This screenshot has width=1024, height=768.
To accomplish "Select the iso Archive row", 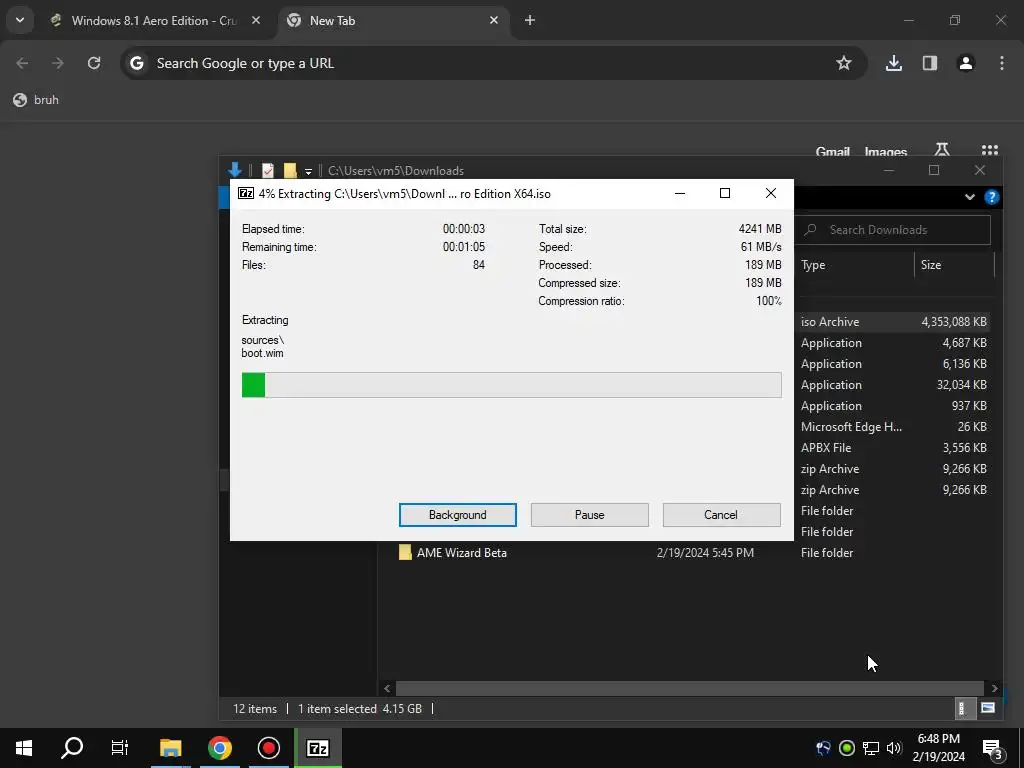I will 893,321.
